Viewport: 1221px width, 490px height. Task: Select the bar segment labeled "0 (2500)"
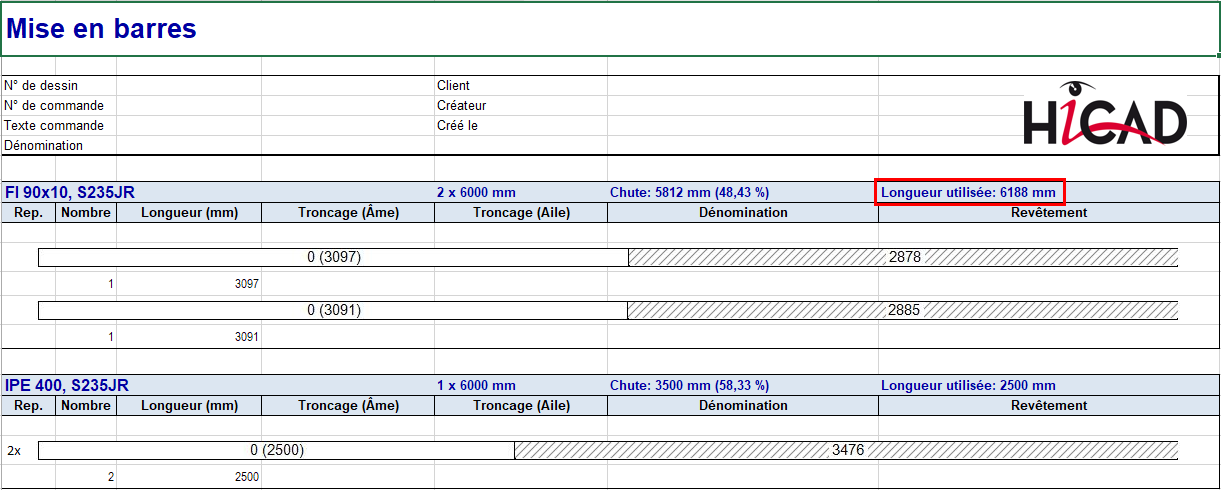pyautogui.click(x=276, y=450)
